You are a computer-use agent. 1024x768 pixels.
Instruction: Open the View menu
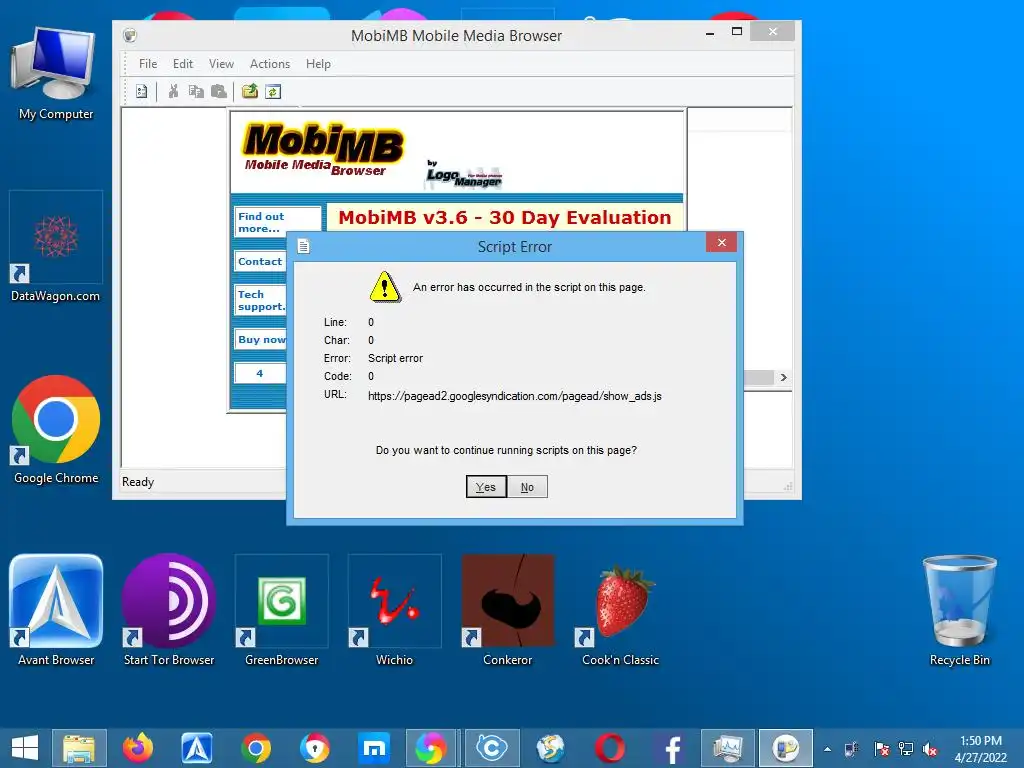click(x=221, y=64)
